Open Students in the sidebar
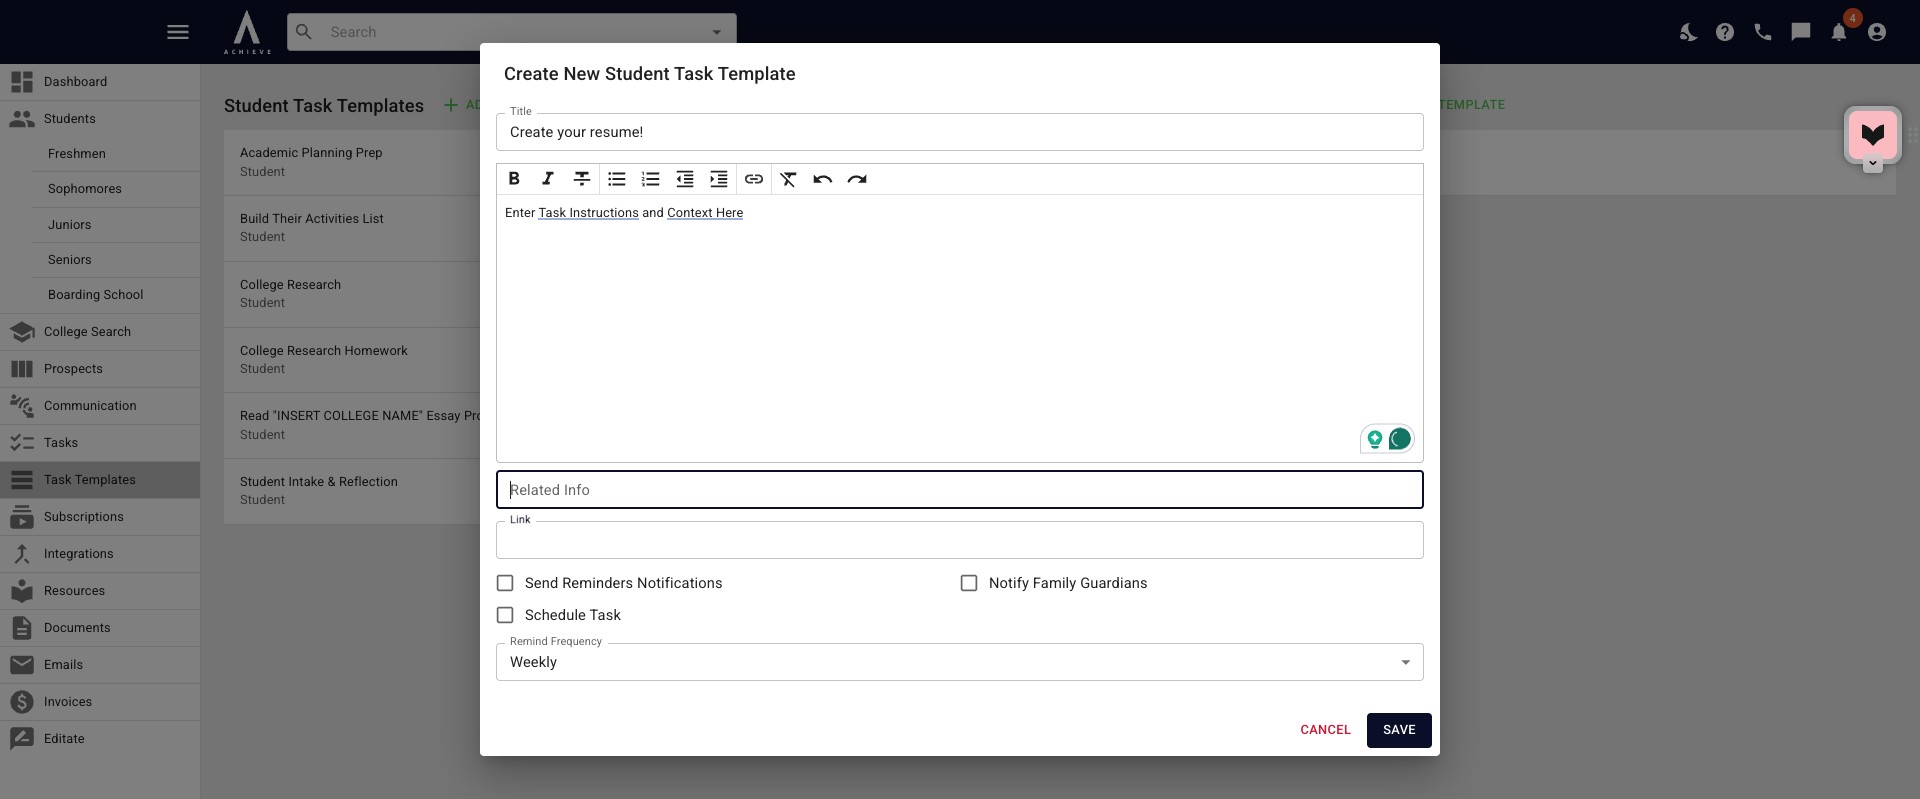Image resolution: width=1920 pixels, height=799 pixels. pos(100,119)
